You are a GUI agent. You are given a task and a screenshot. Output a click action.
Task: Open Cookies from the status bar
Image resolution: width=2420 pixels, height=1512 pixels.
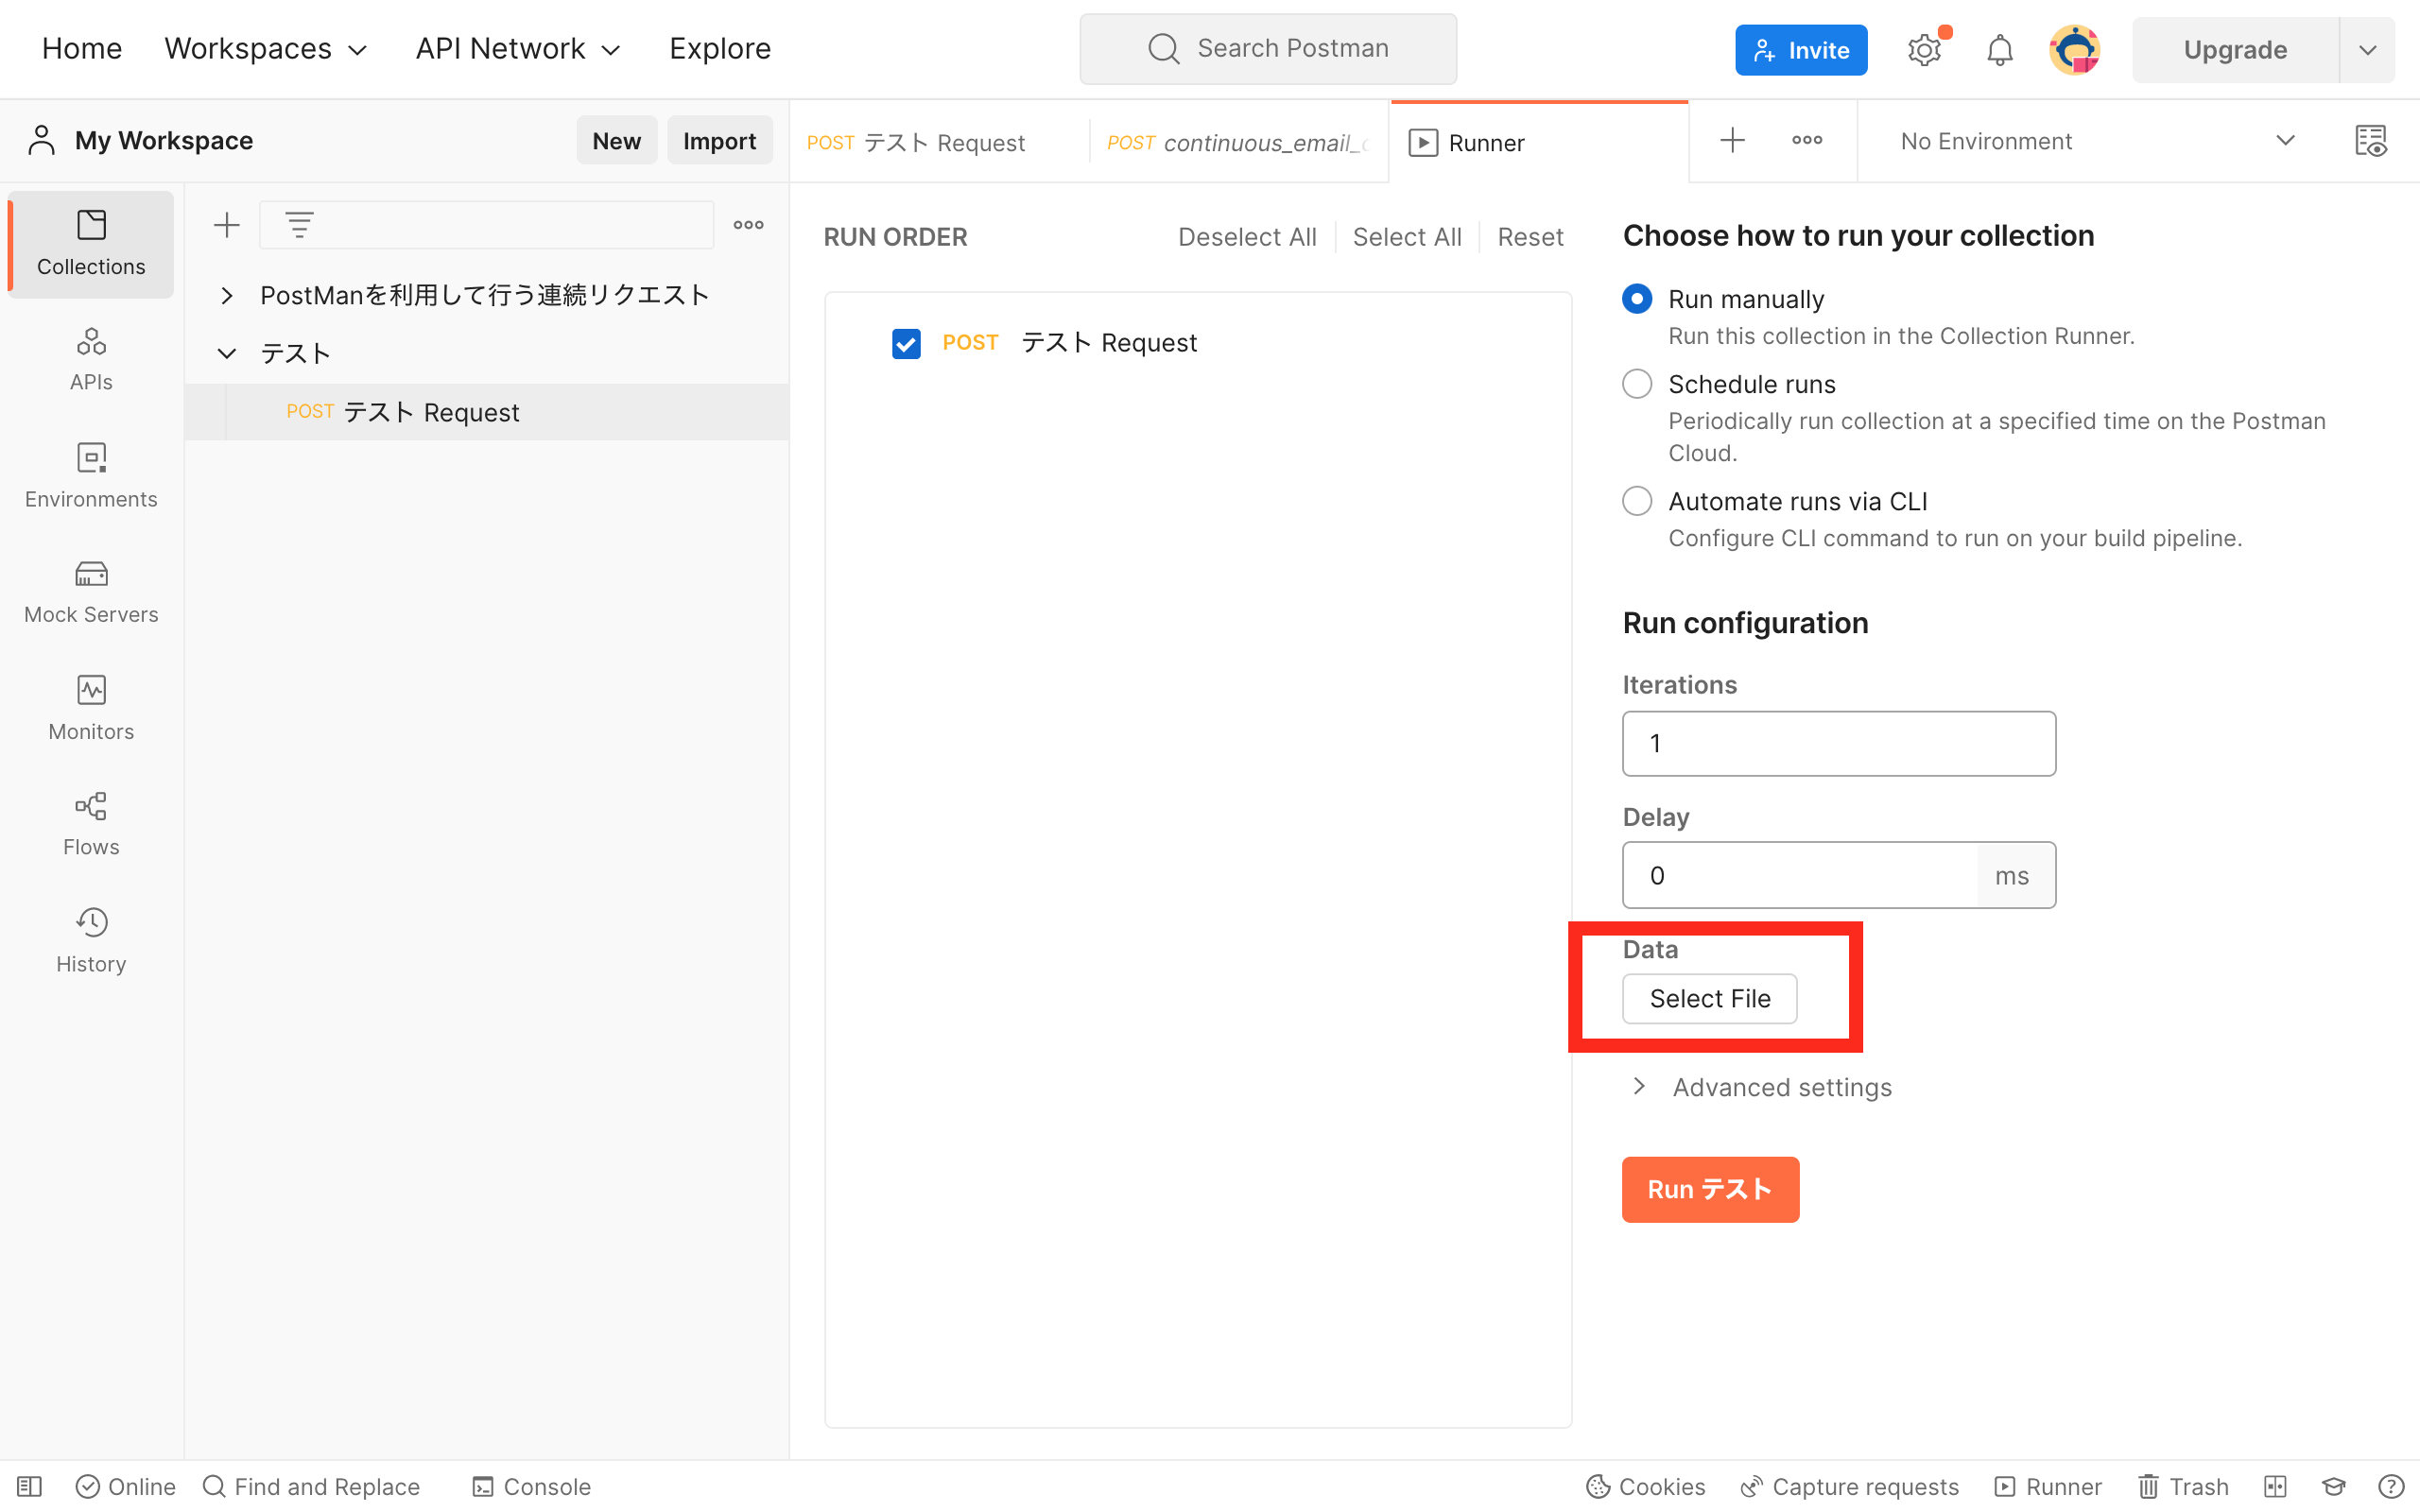tap(1645, 1486)
